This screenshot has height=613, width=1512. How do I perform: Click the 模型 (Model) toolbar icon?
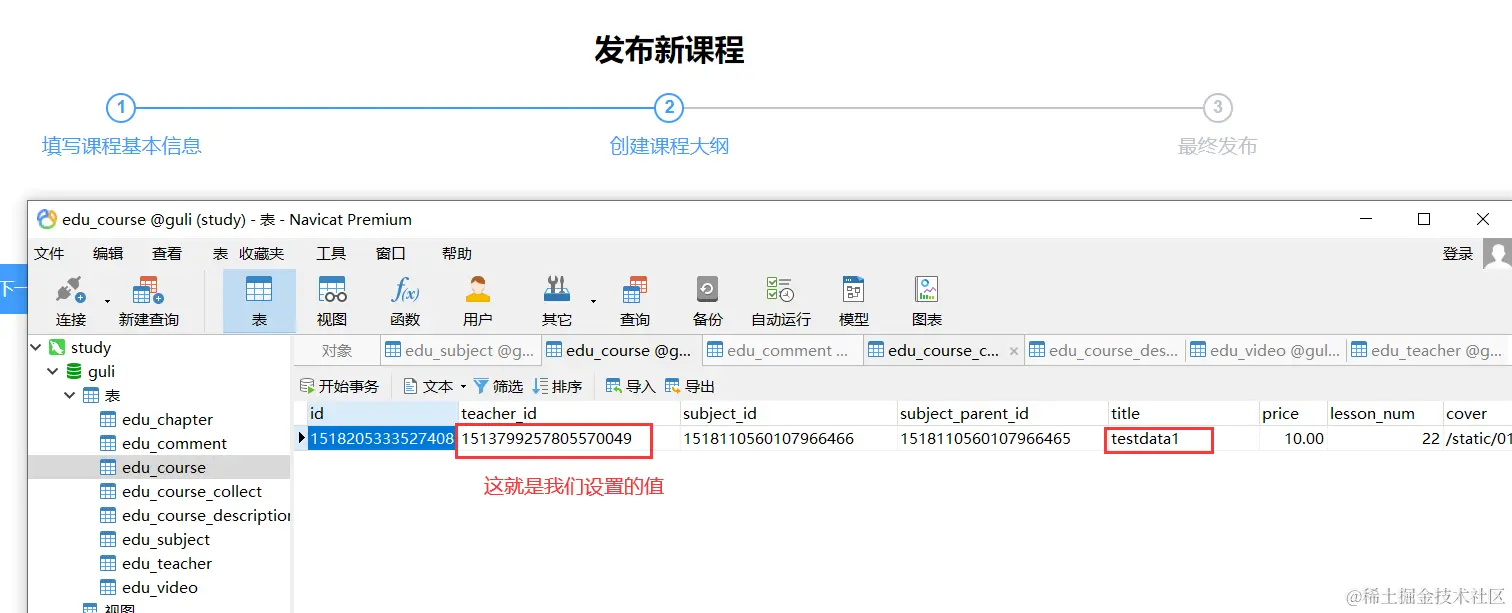[x=853, y=301]
